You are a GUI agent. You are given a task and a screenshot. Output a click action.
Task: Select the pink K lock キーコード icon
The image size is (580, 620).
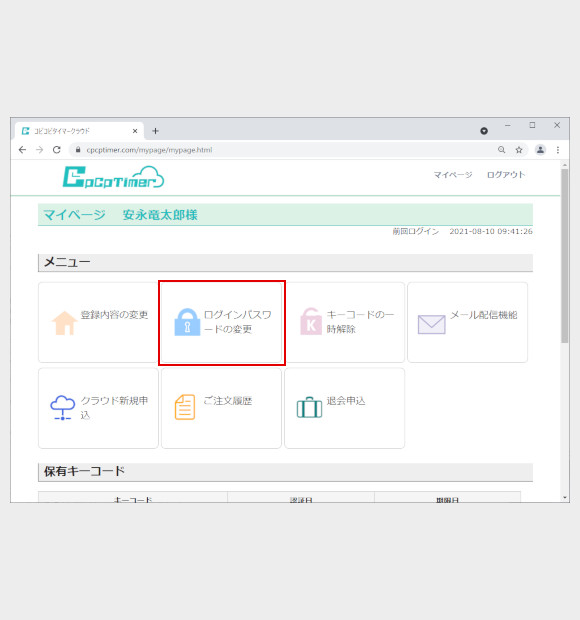(x=311, y=321)
